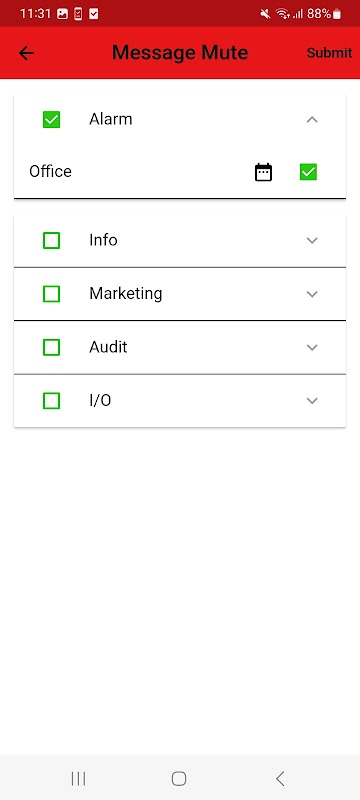Enable the Marketing checkbox

point(52,294)
